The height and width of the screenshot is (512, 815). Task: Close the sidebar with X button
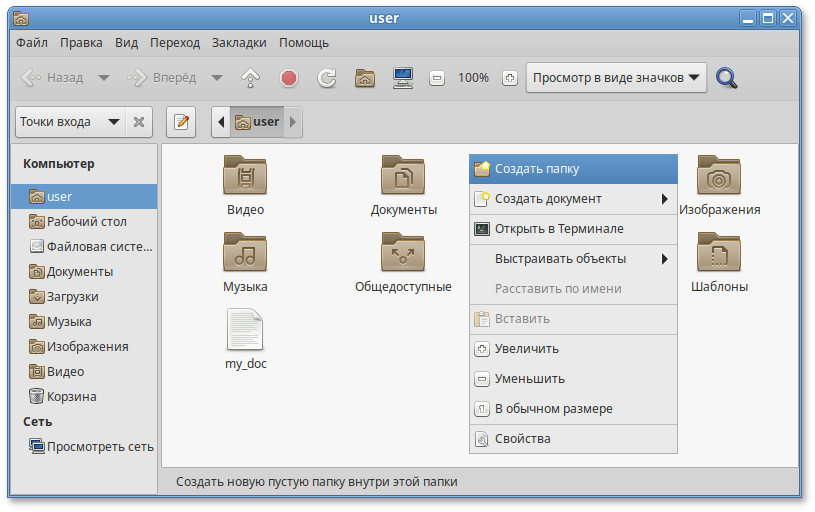[139, 122]
